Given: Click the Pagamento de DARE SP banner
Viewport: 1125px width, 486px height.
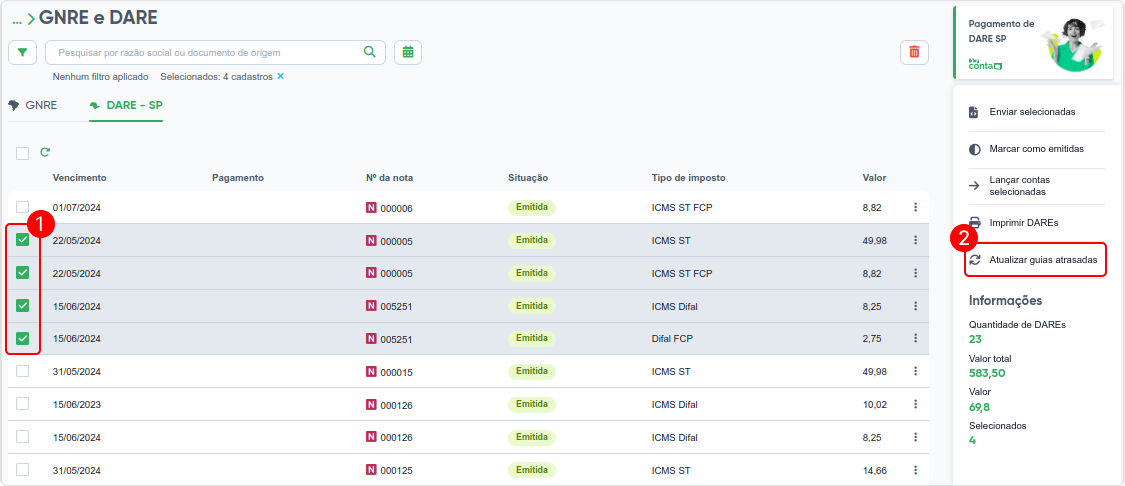Looking at the screenshot, I should pyautogui.click(x=1032, y=43).
